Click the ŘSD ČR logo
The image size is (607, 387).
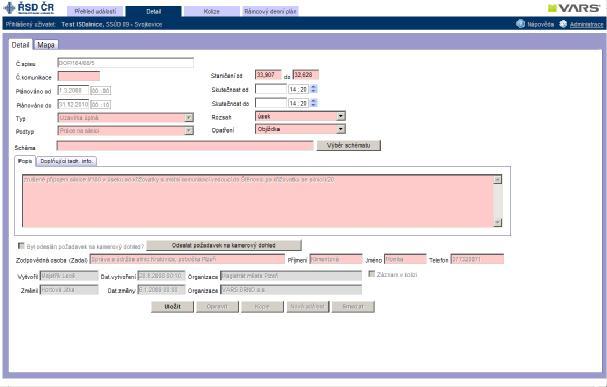29,8
